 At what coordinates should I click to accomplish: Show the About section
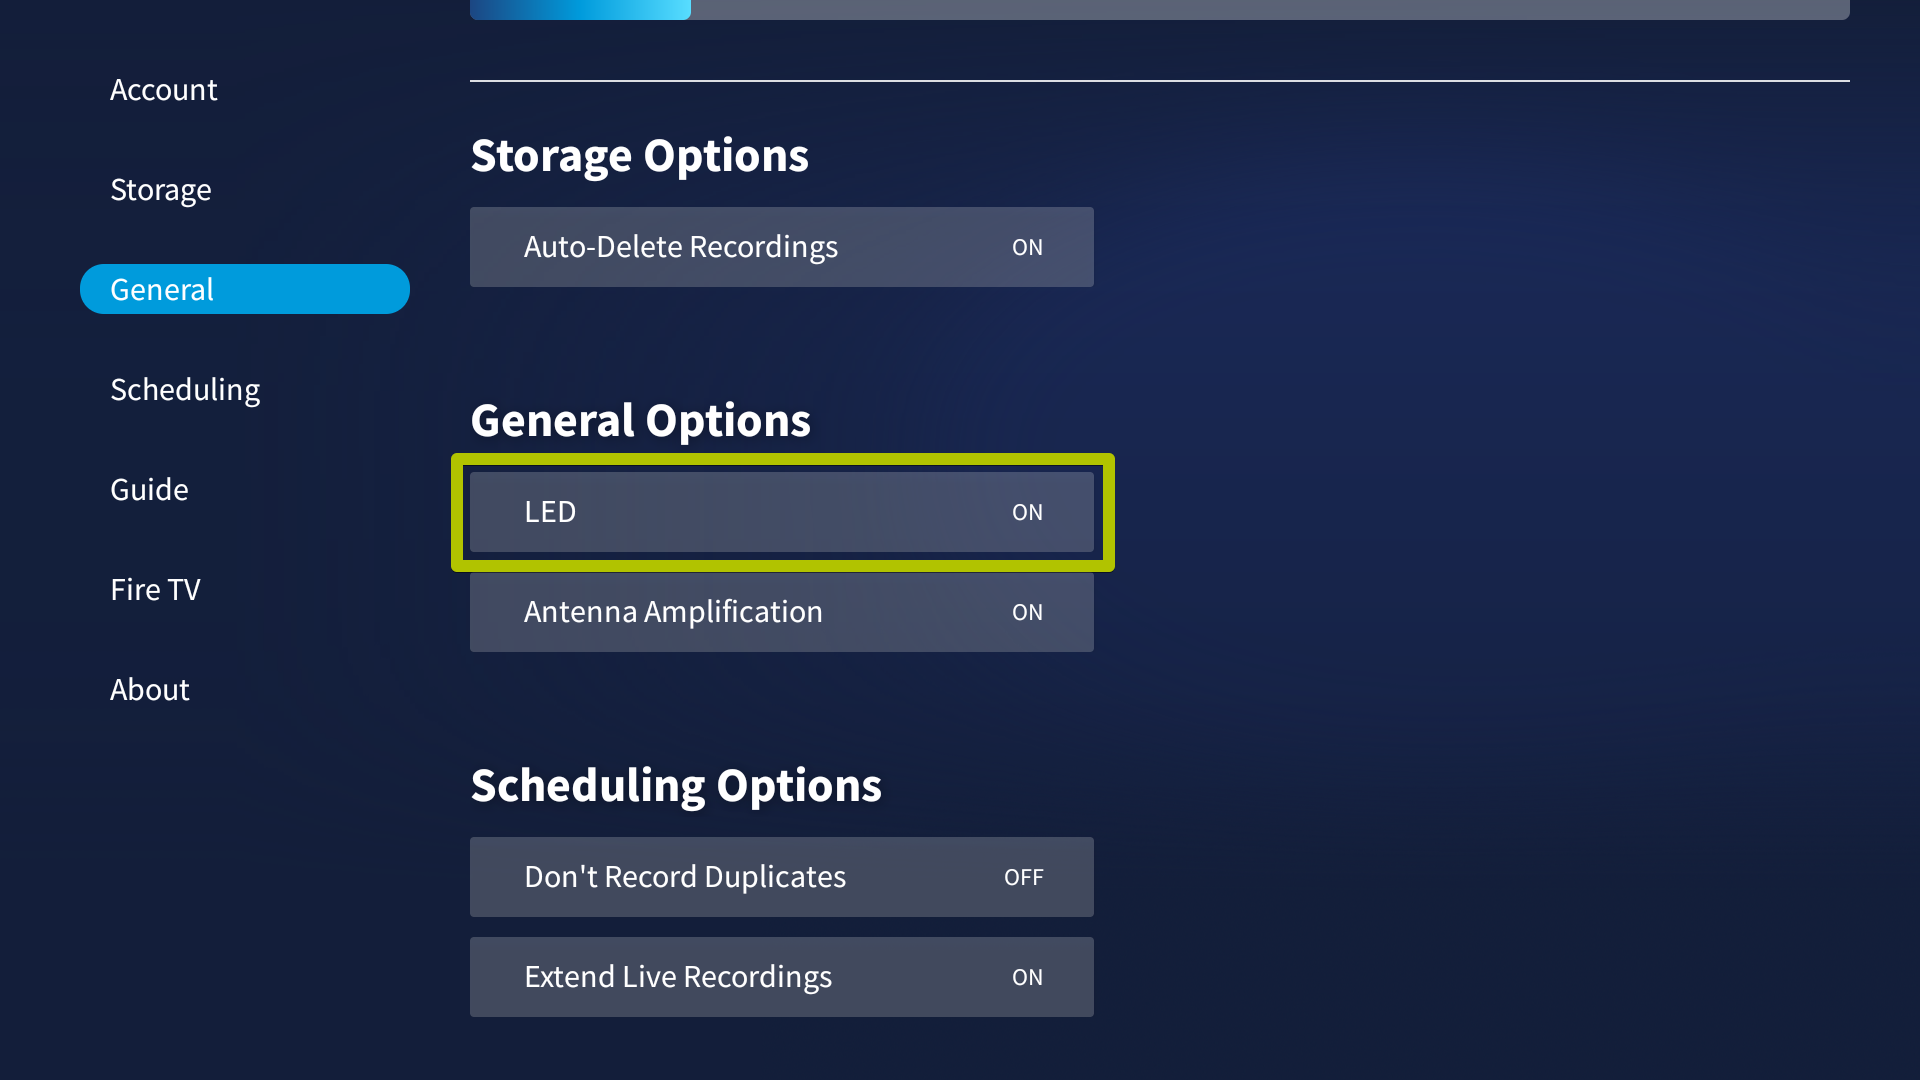(x=149, y=690)
